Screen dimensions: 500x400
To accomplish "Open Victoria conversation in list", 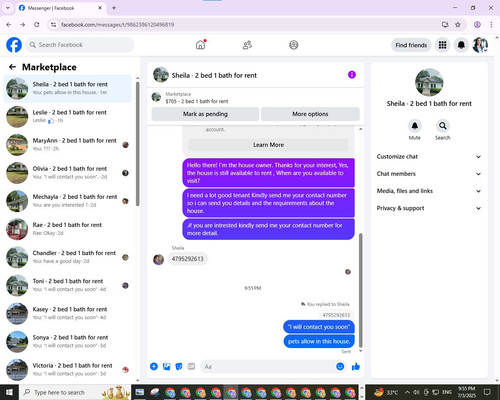I will pyautogui.click(x=68, y=370).
